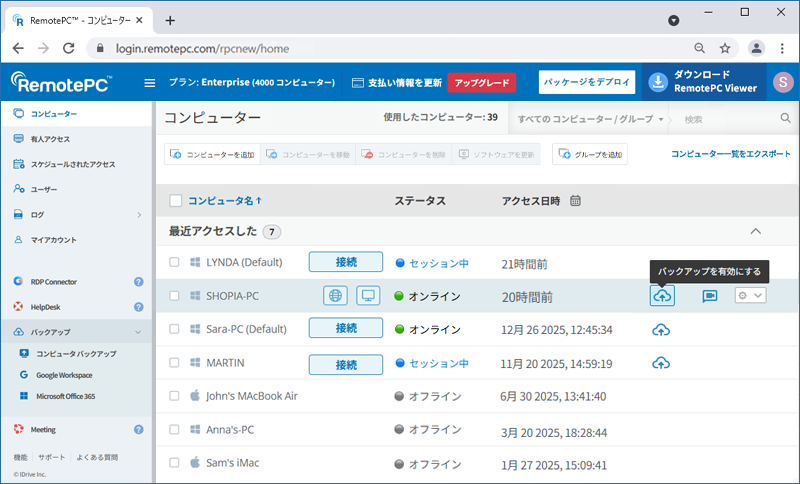Select all computers header checkbox
The height and width of the screenshot is (484, 800).
tap(176, 200)
